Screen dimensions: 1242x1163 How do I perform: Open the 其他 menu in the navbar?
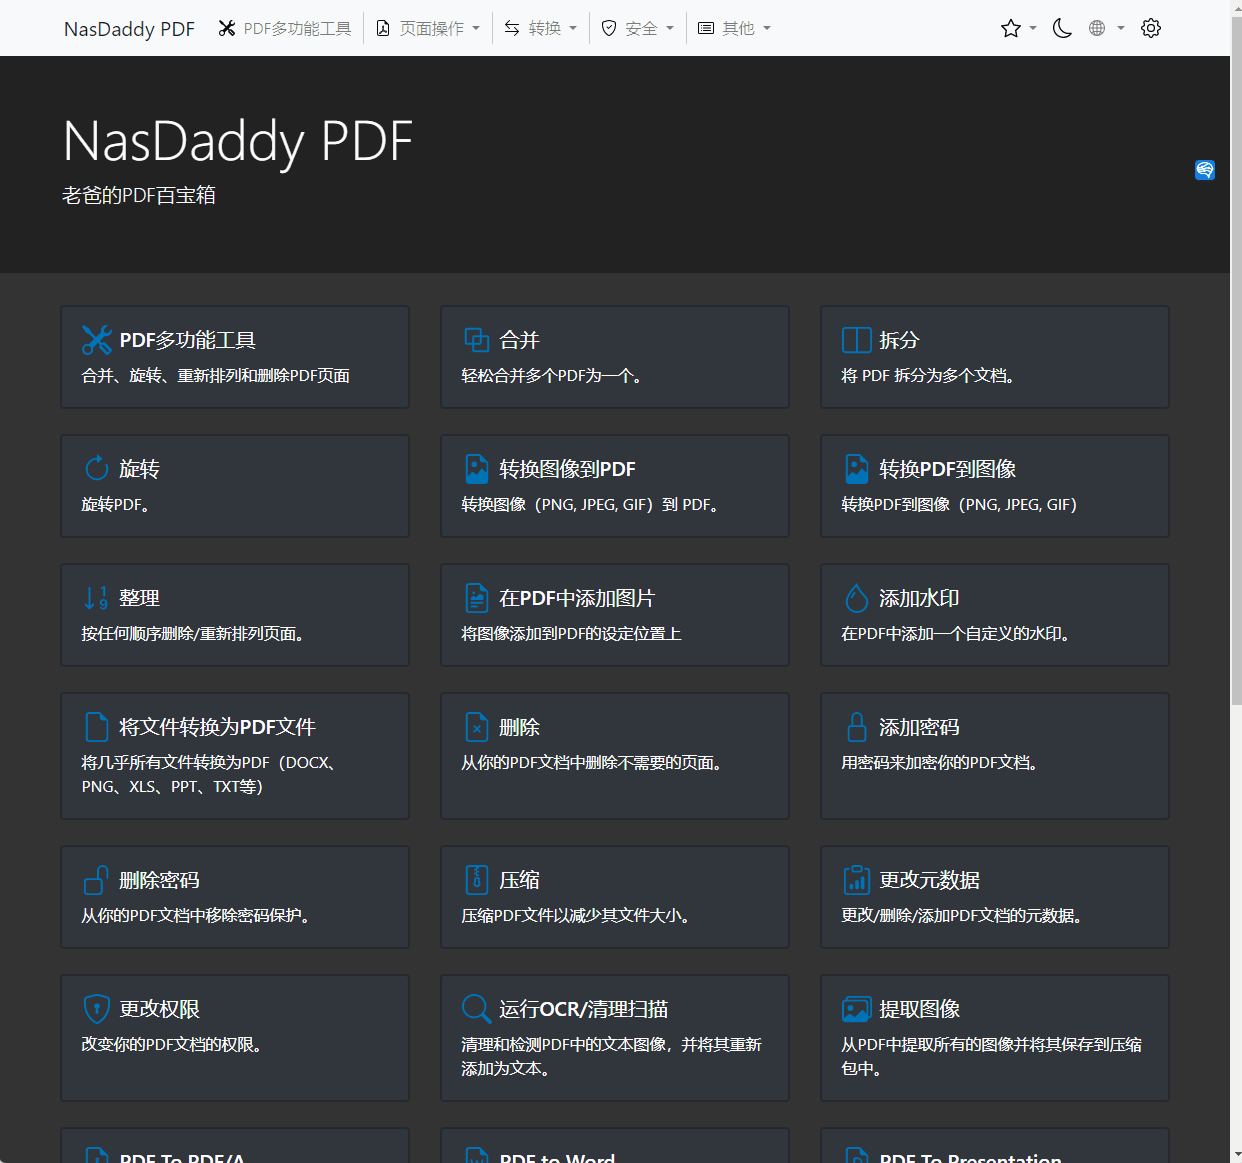[x=735, y=28]
